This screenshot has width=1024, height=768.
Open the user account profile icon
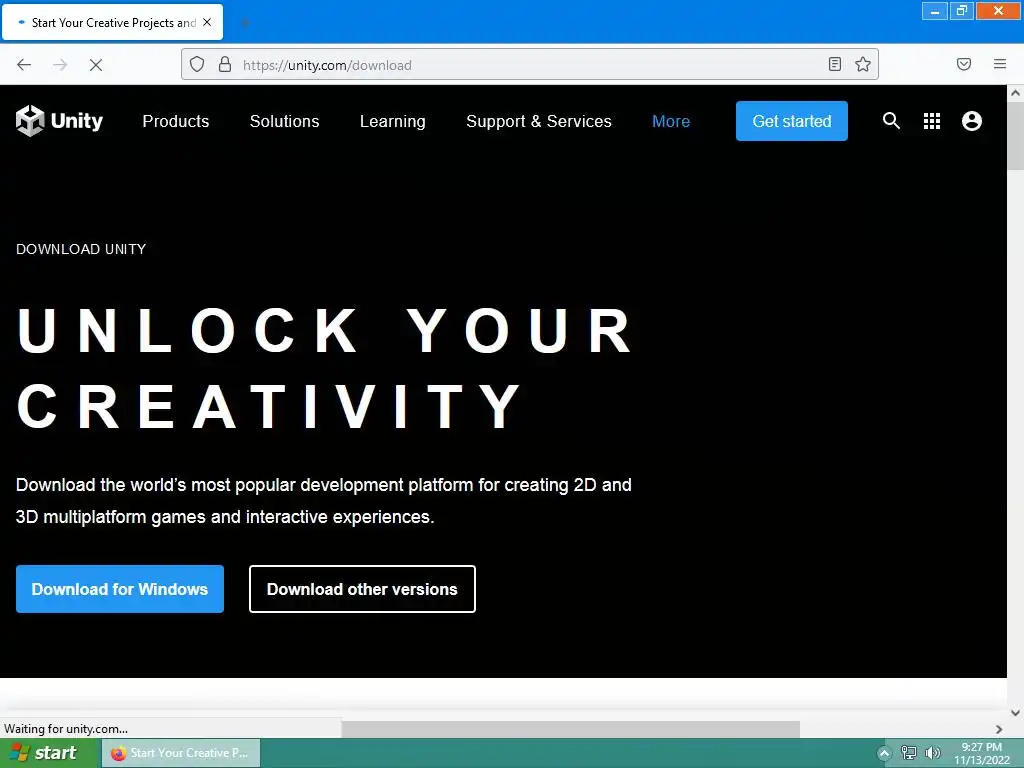pyautogui.click(x=972, y=121)
